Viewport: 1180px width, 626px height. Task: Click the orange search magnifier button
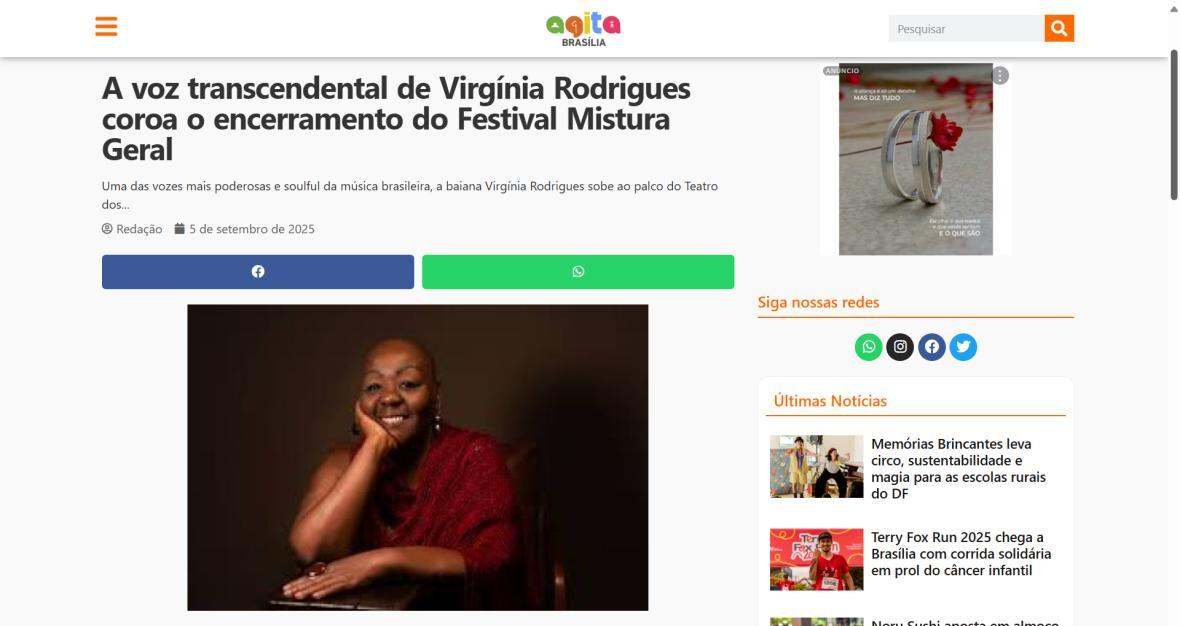point(1059,29)
